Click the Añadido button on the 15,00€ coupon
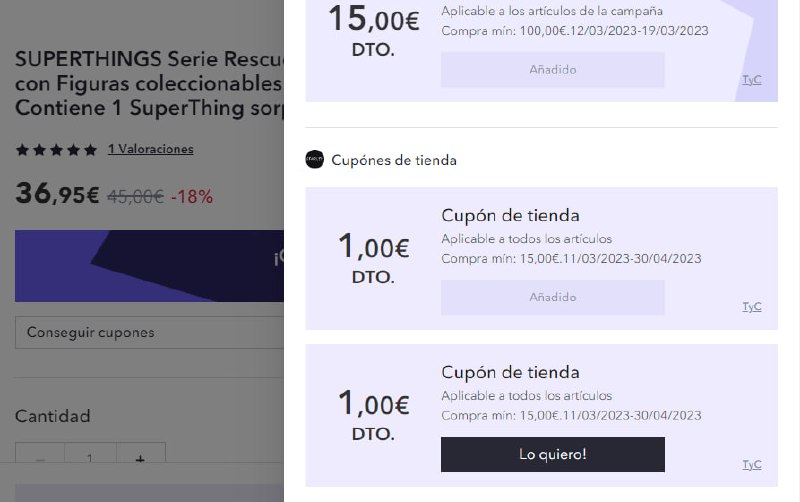This screenshot has width=800, height=502. pyautogui.click(x=553, y=69)
